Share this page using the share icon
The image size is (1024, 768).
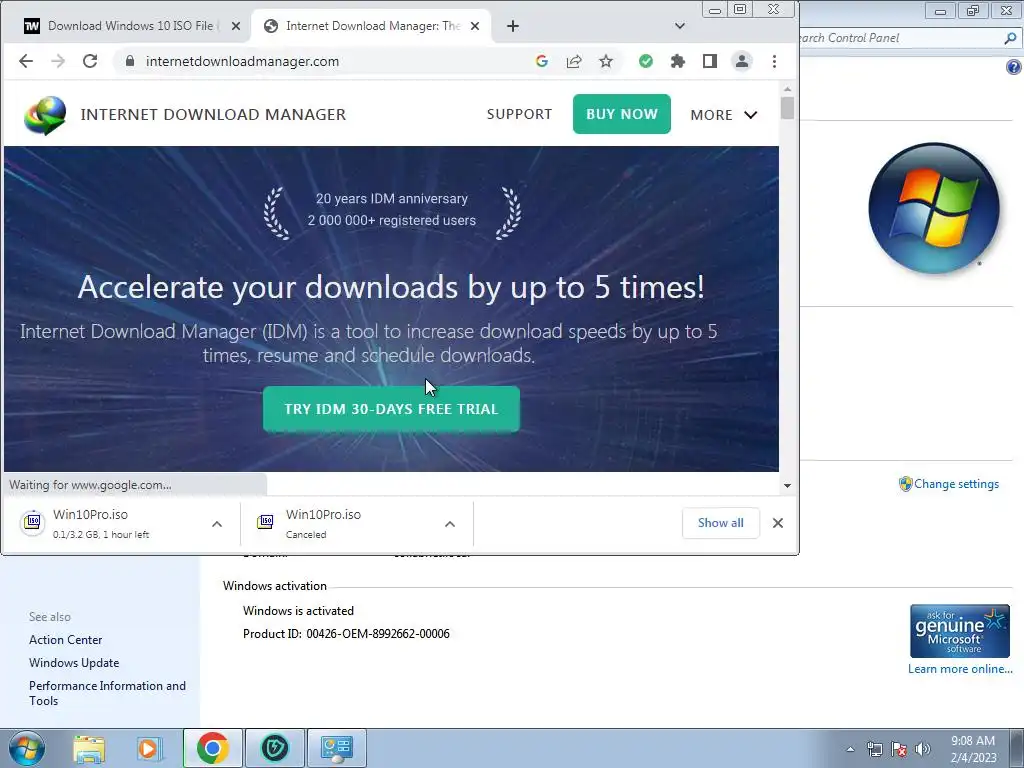click(x=574, y=61)
